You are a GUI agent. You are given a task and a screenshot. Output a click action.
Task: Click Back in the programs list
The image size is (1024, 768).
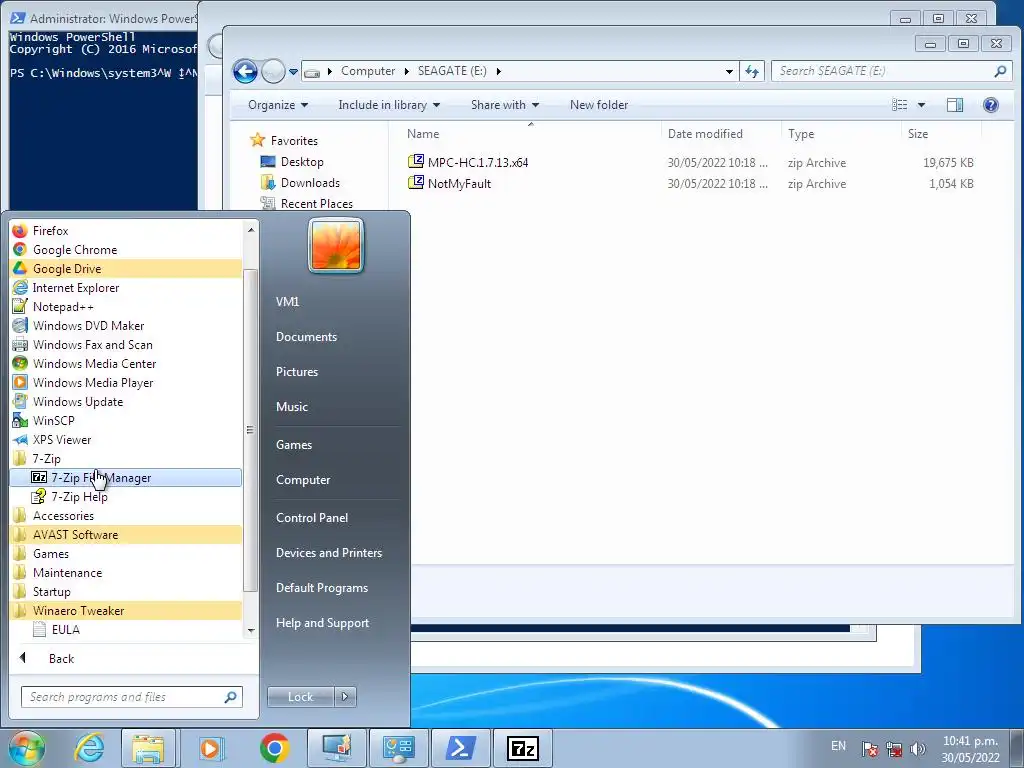point(61,659)
